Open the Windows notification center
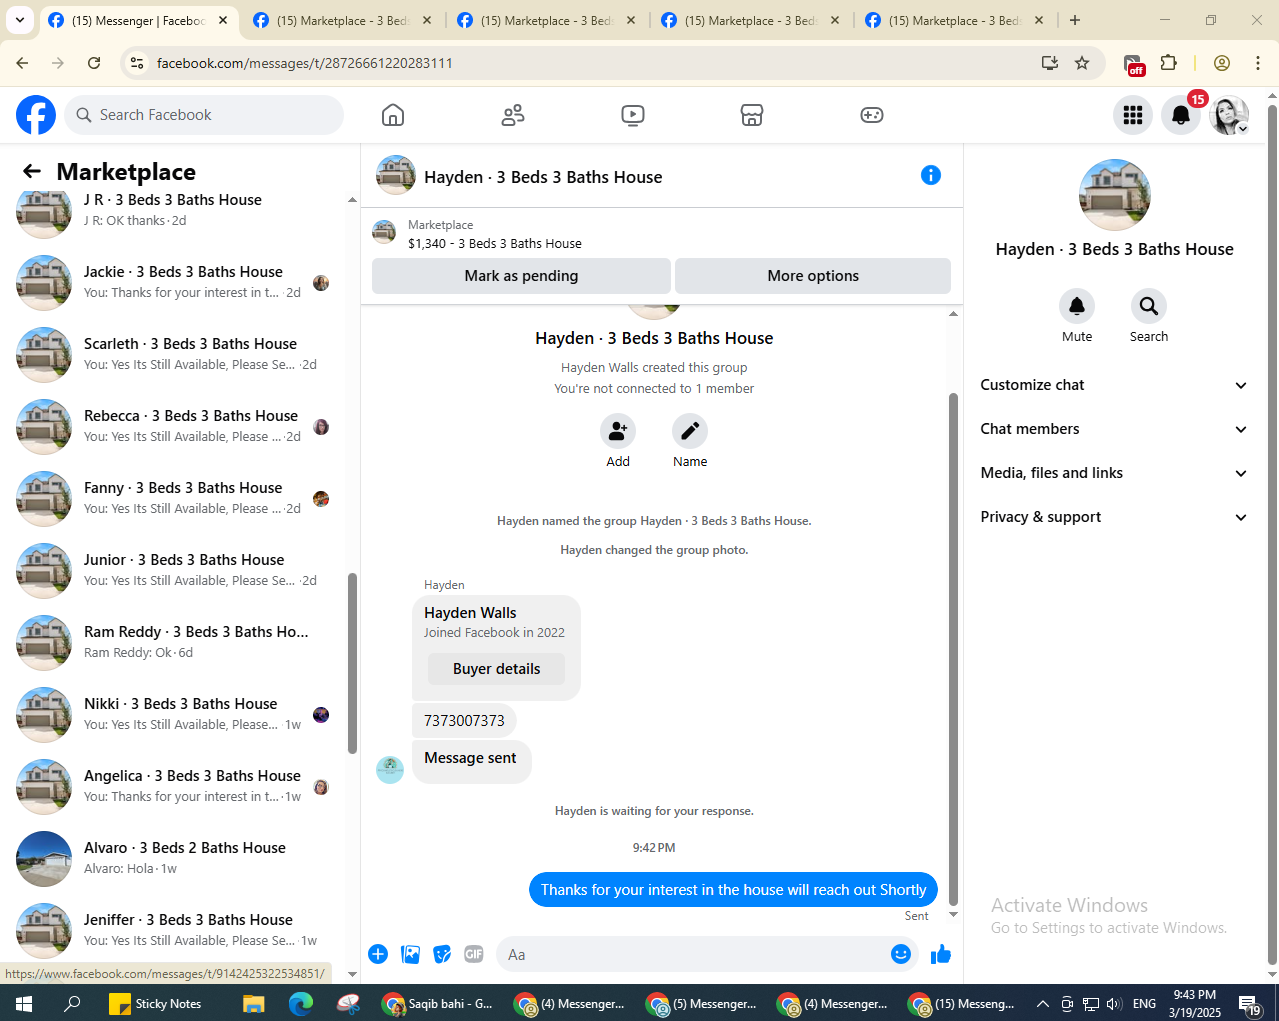 [1250, 1004]
